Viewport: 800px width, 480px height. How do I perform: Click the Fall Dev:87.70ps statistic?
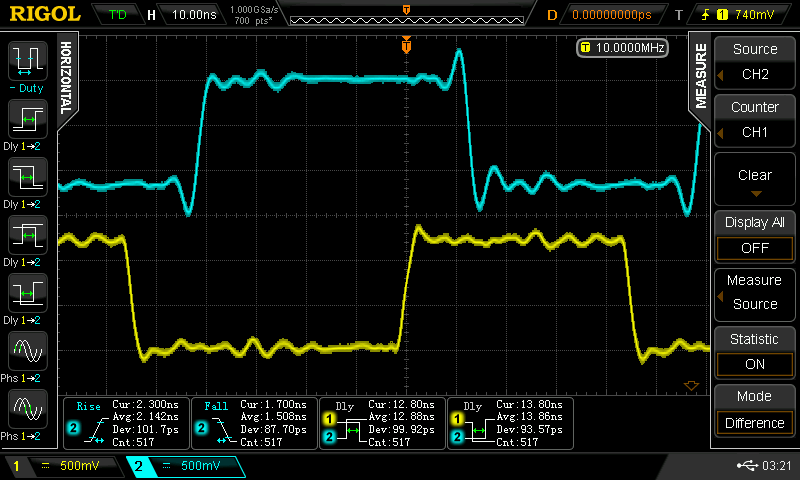coord(273,430)
